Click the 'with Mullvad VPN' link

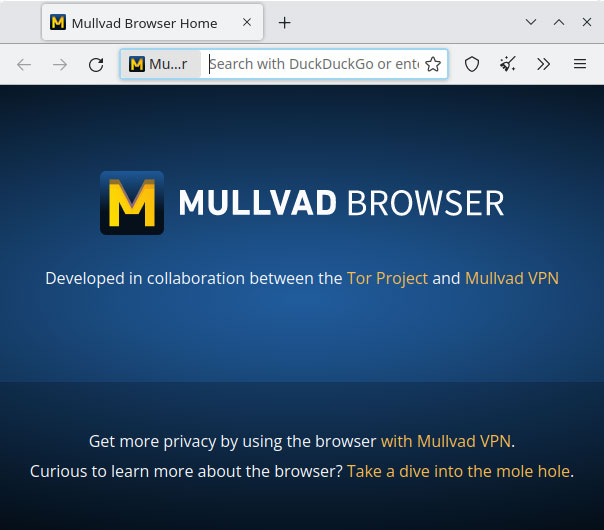pos(445,441)
